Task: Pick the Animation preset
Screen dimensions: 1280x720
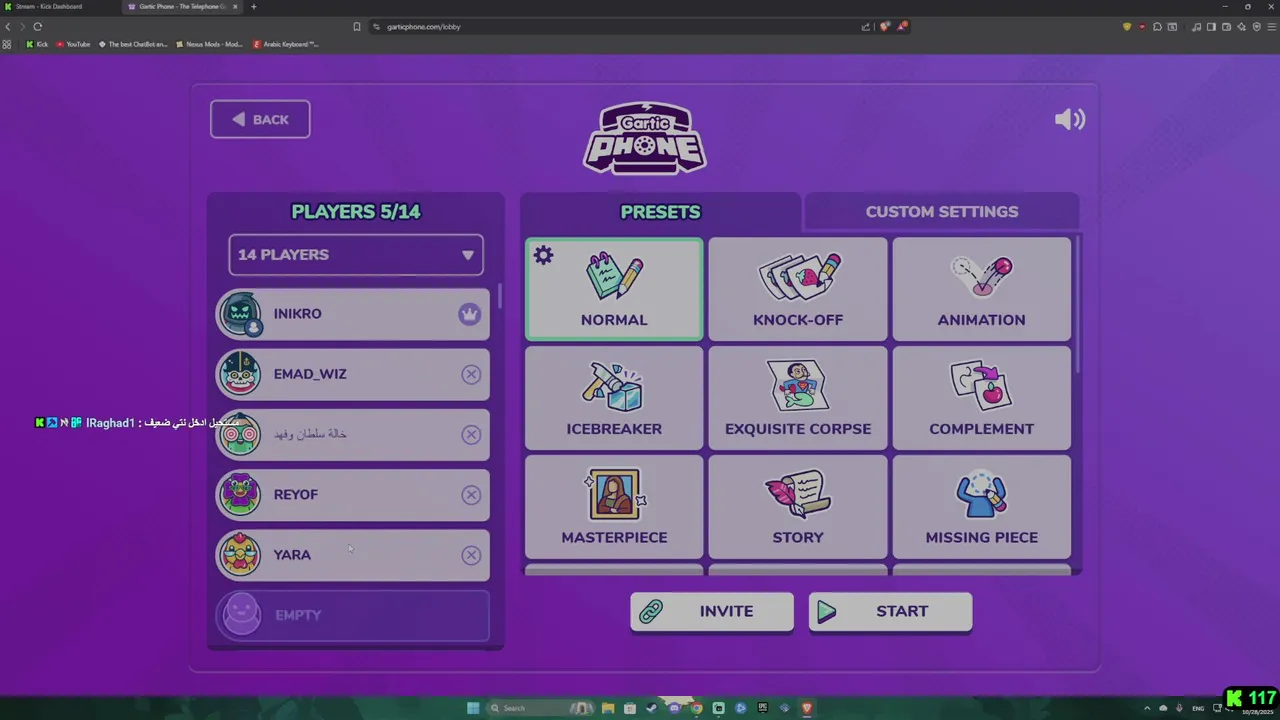Action: coord(981,289)
